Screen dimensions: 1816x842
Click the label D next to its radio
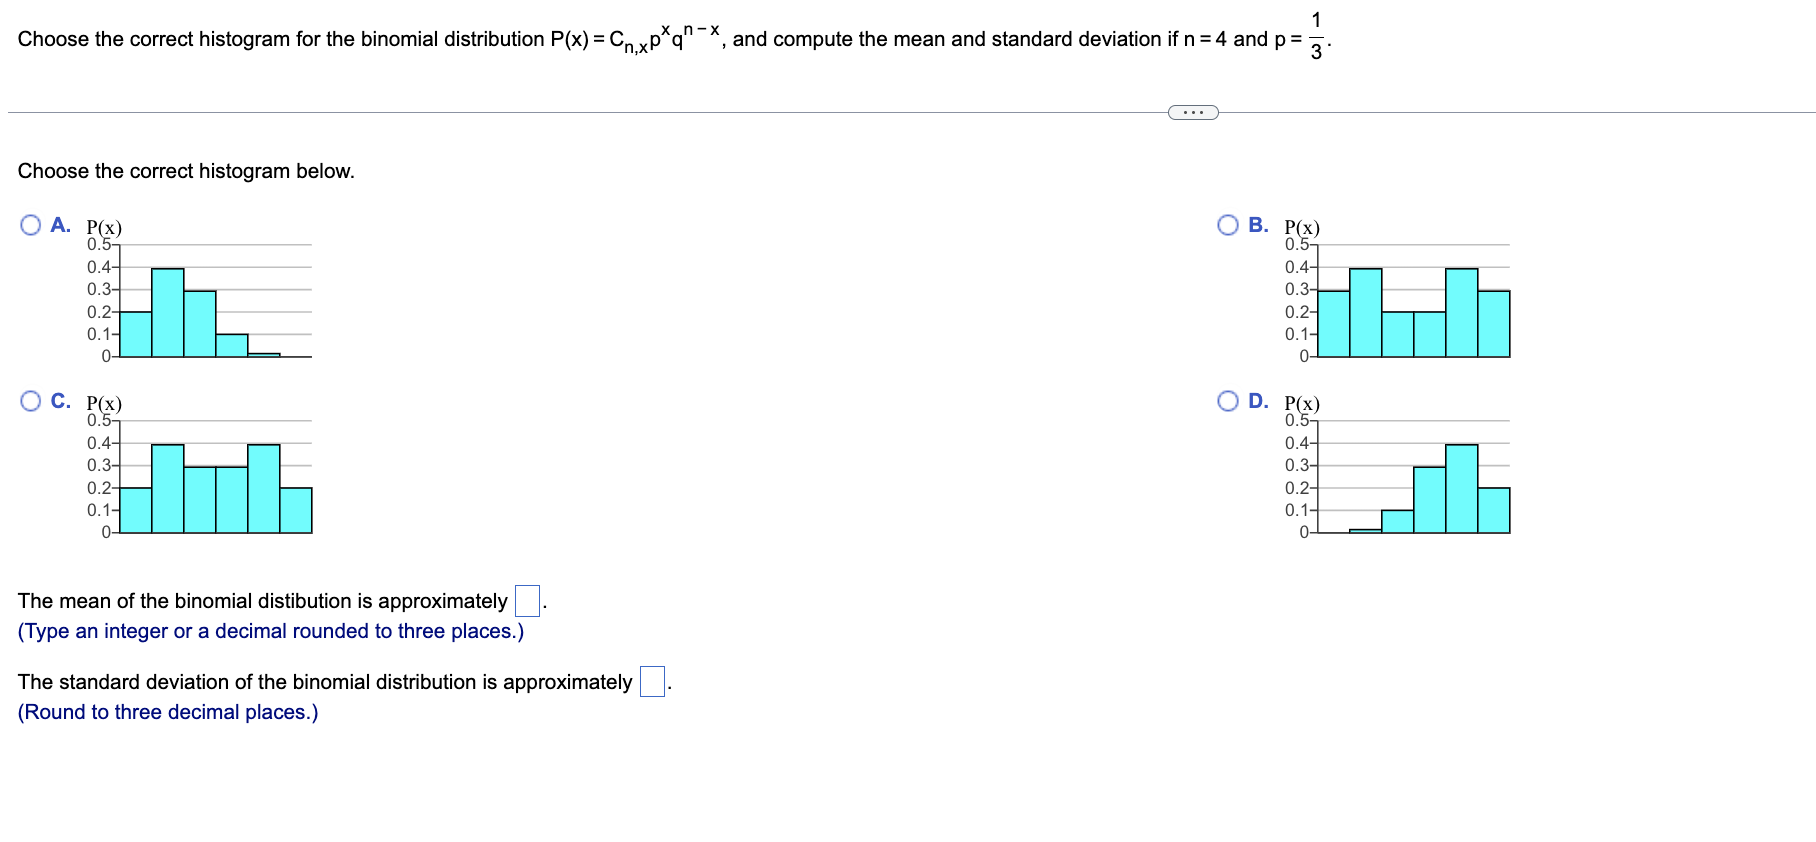[x=1258, y=399]
